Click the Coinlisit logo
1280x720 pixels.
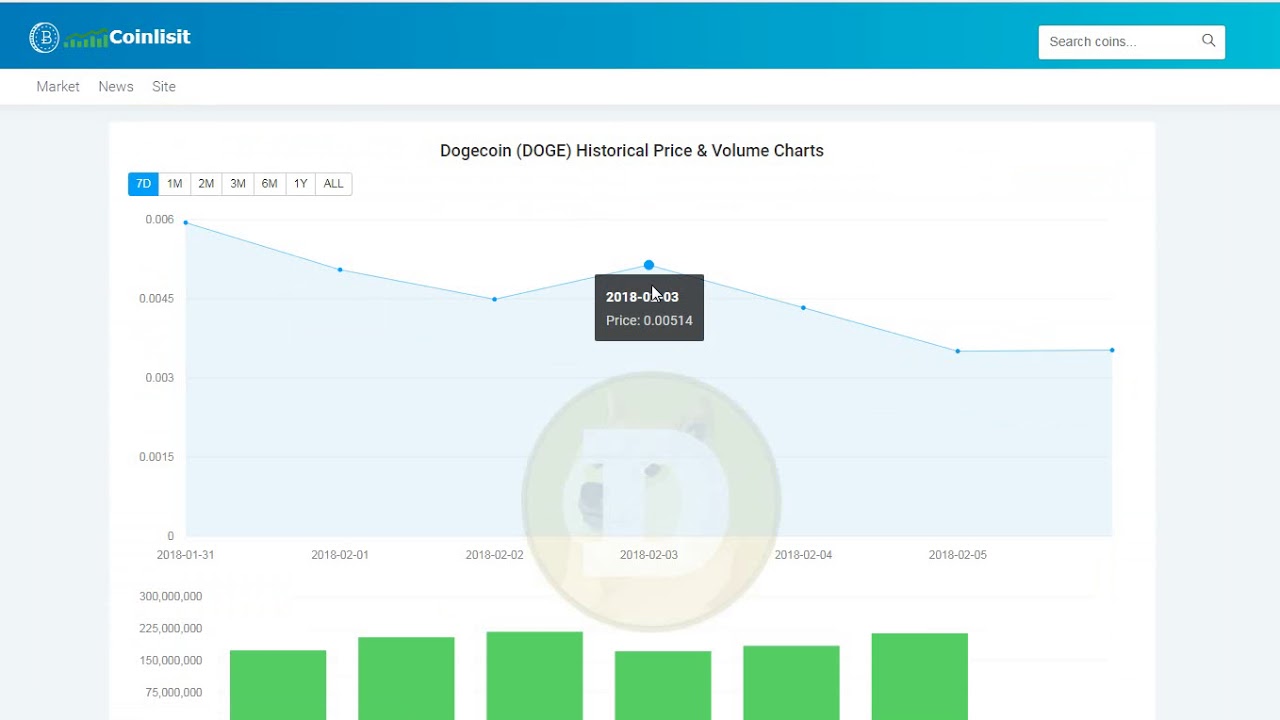pyautogui.click(x=110, y=38)
